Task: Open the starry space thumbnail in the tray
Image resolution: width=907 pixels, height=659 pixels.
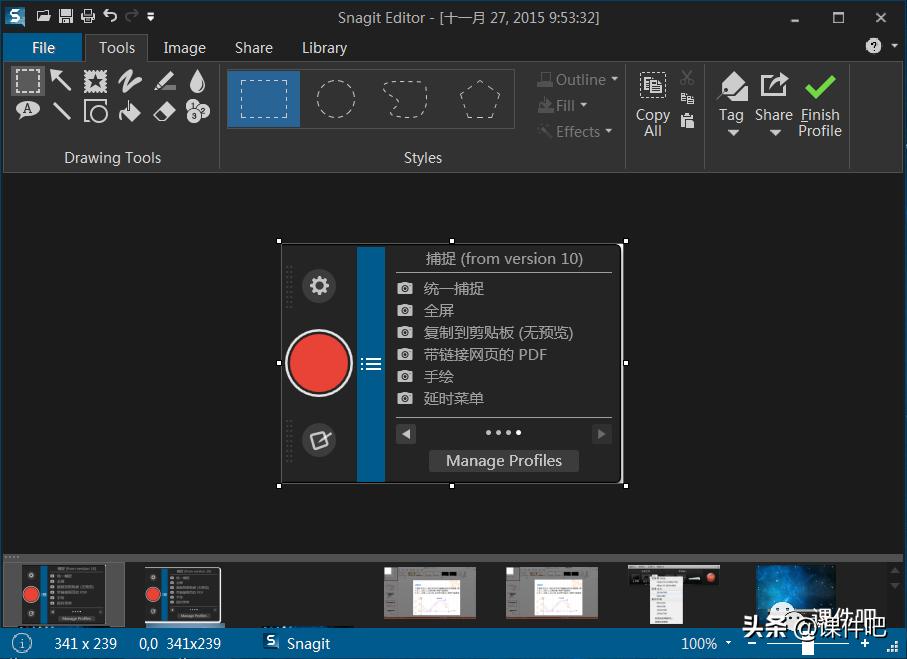Action: point(795,592)
